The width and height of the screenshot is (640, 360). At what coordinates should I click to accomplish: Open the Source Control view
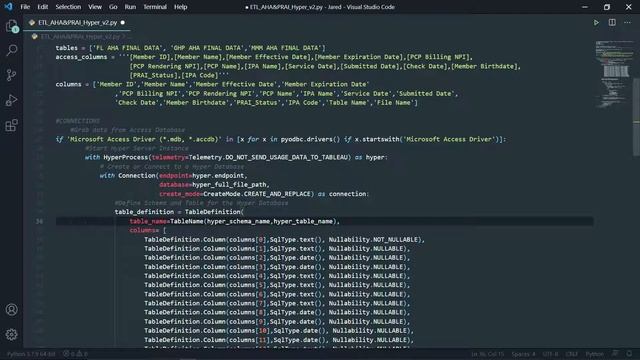11,75
